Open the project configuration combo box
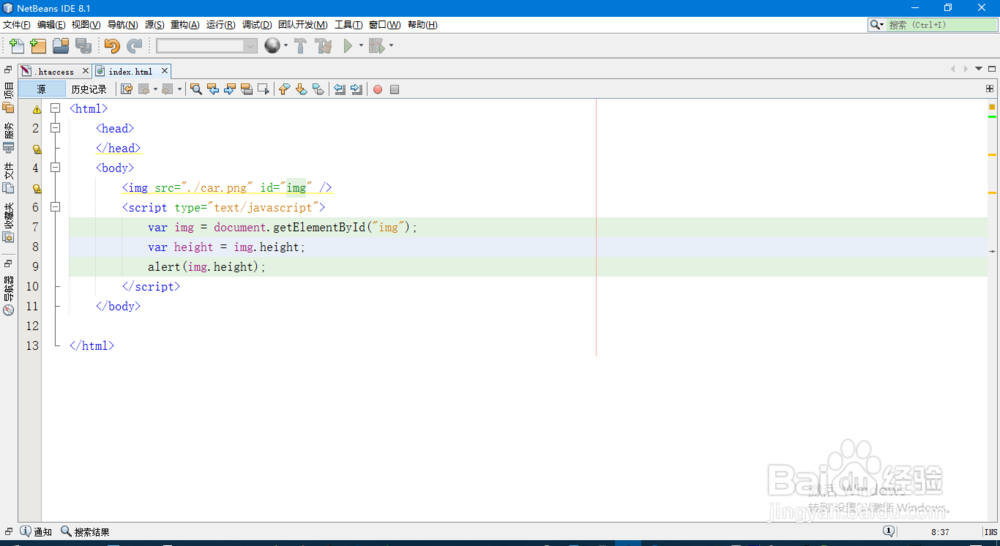Viewport: 1000px width, 546px height. tap(207, 46)
